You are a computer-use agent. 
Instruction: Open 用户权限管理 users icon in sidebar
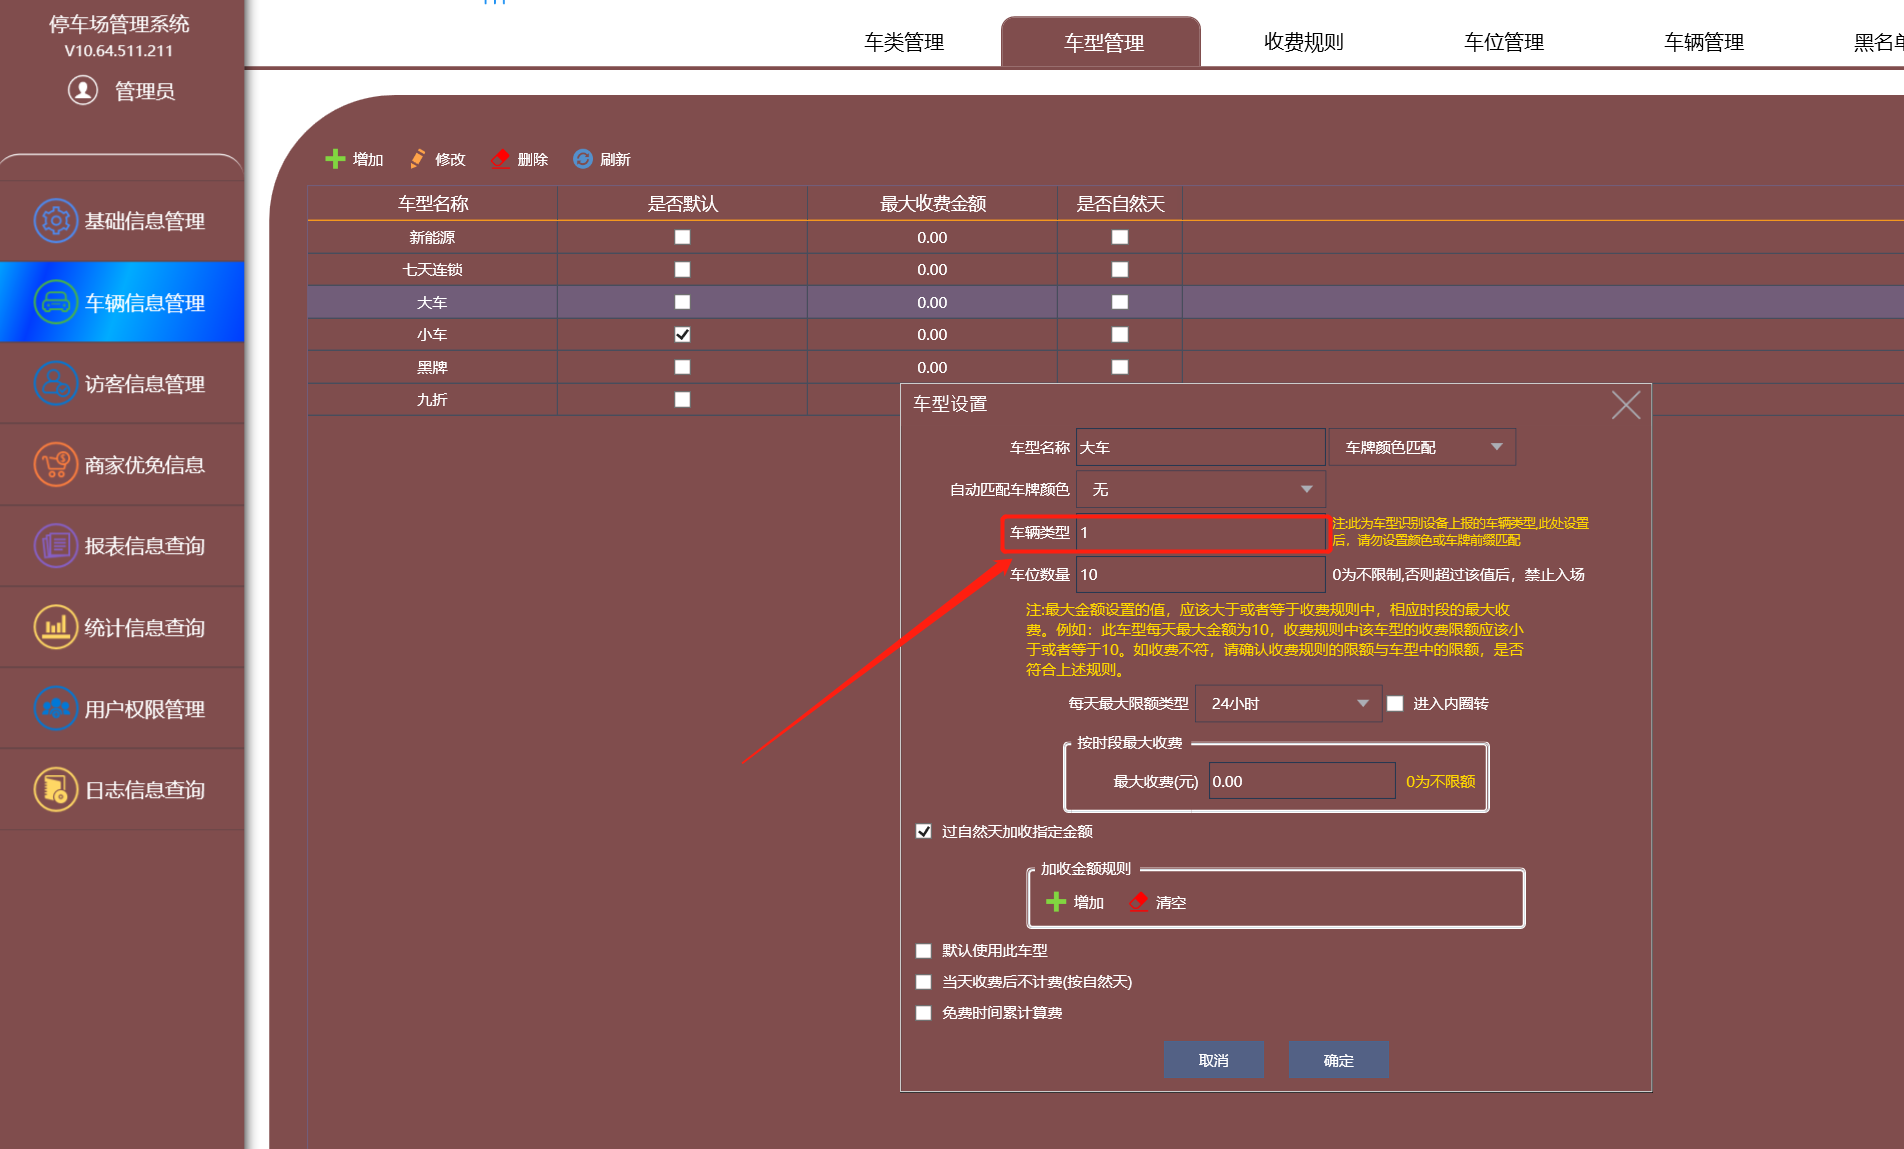click(56, 708)
